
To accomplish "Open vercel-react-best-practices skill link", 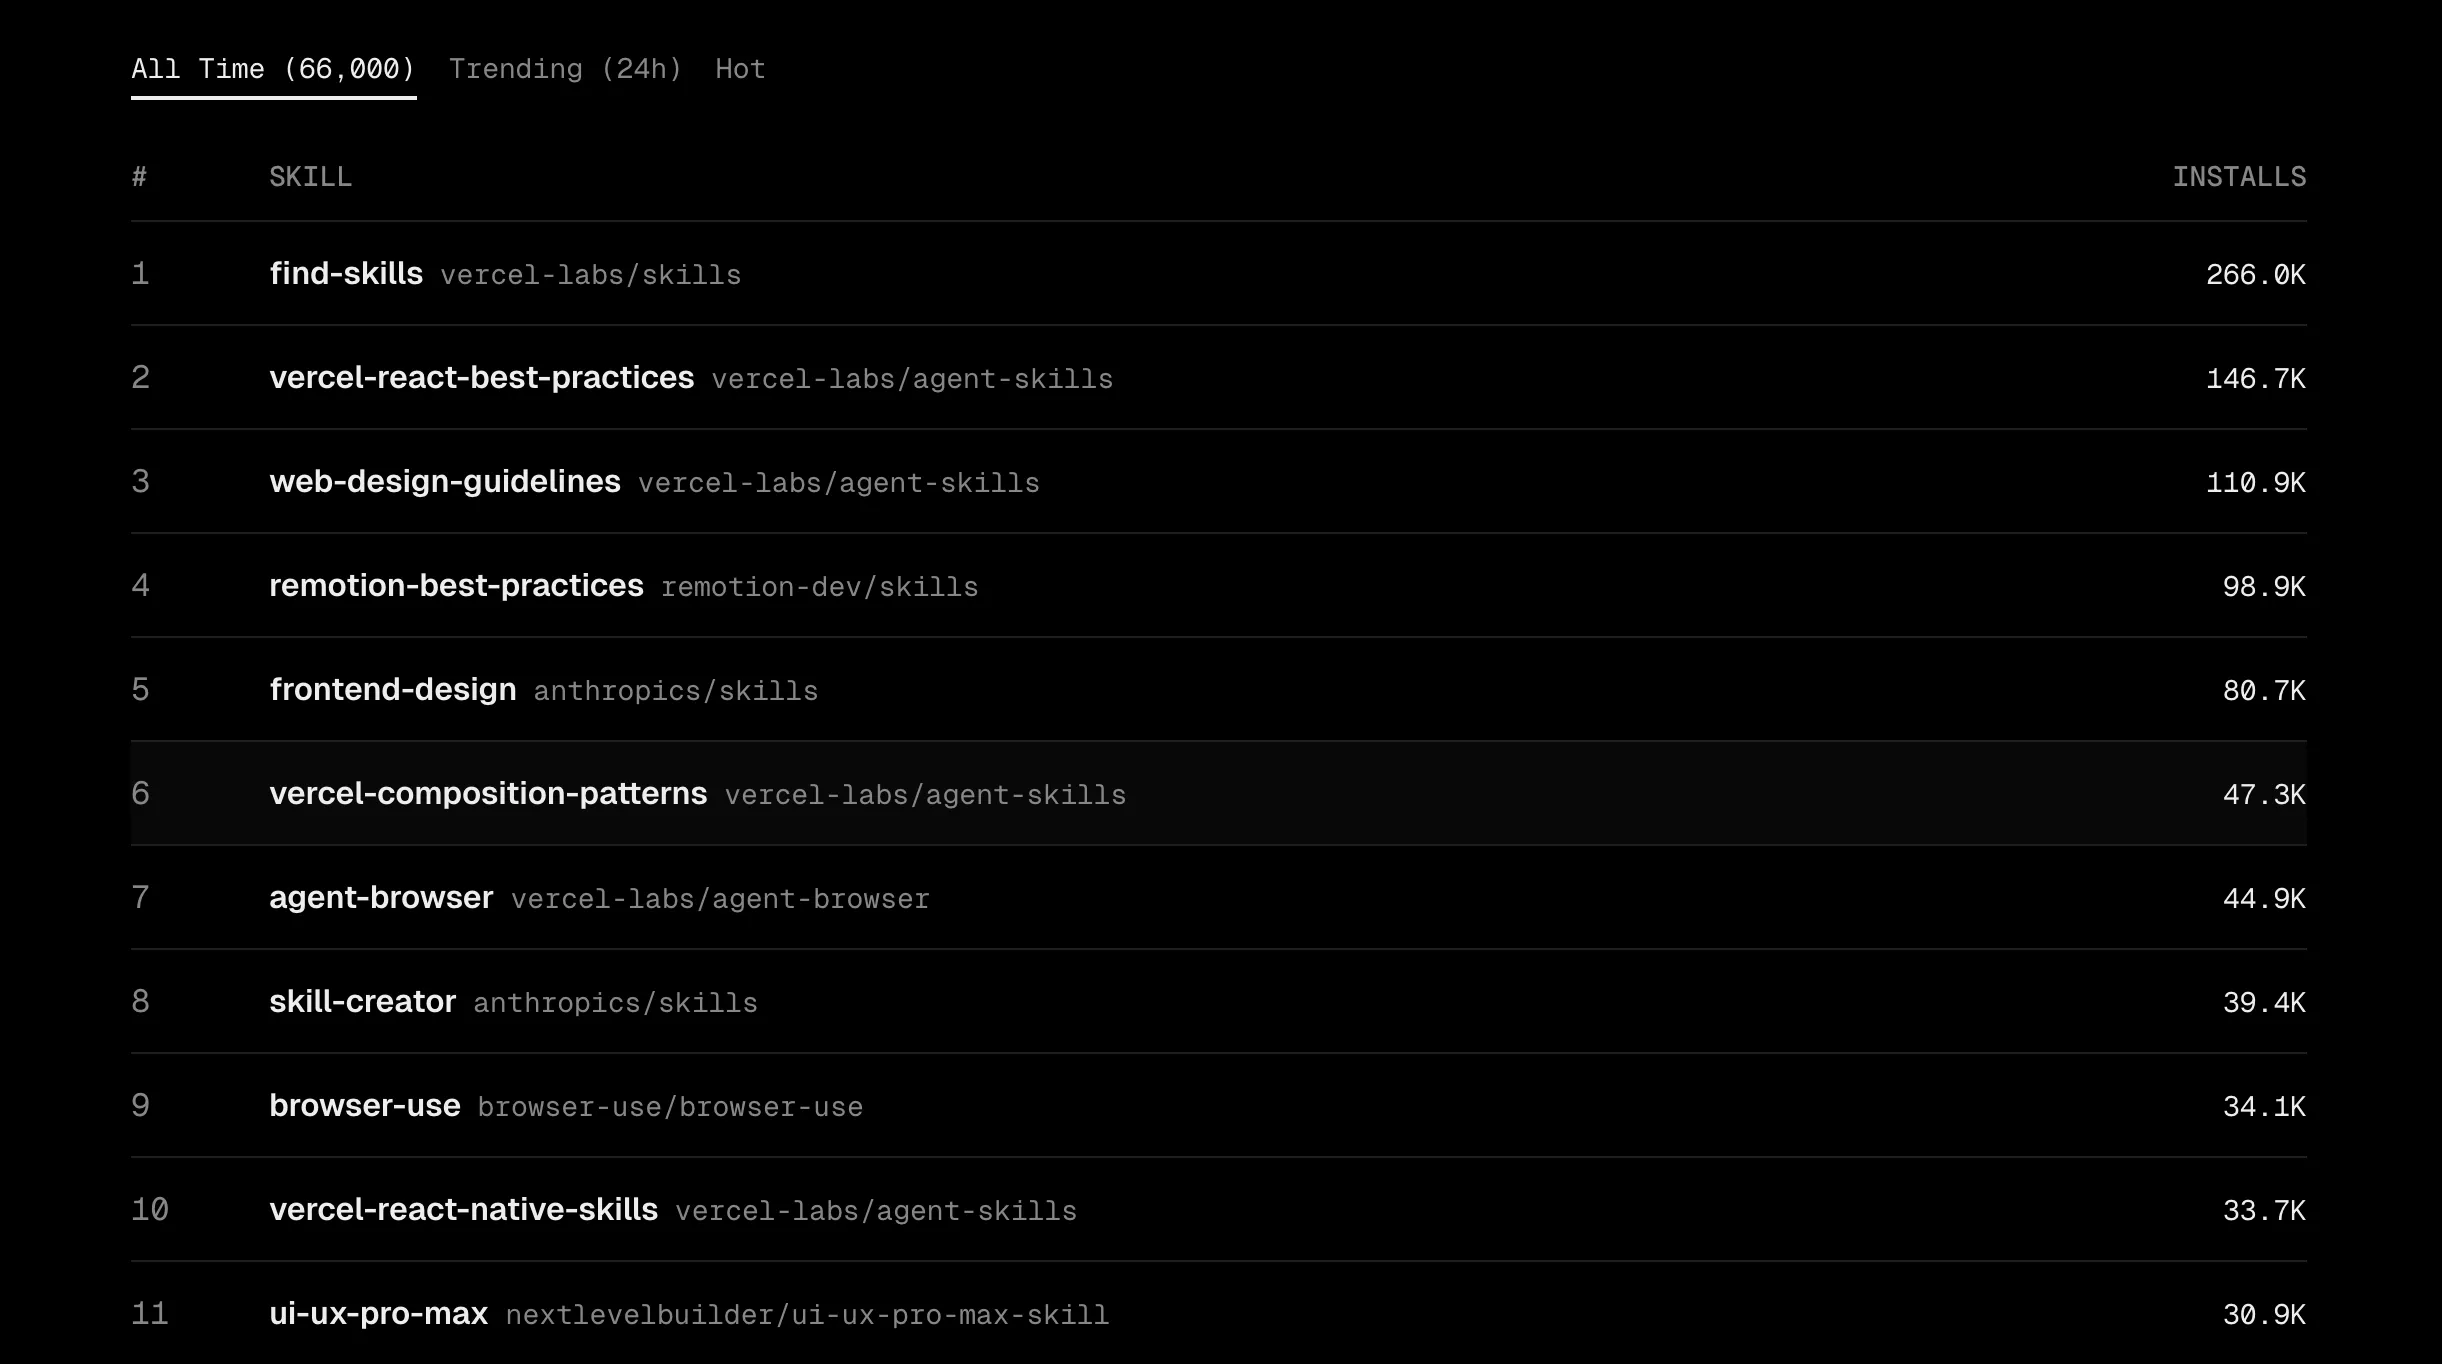I will tap(481, 378).
